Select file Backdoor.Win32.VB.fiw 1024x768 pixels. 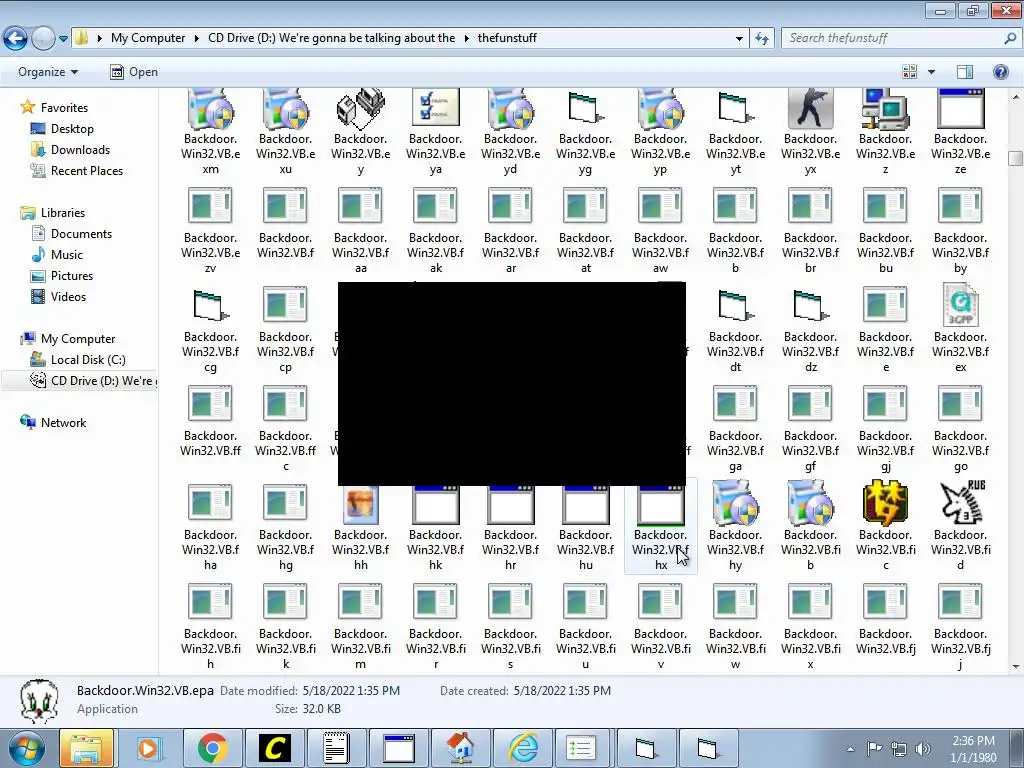coord(735,626)
